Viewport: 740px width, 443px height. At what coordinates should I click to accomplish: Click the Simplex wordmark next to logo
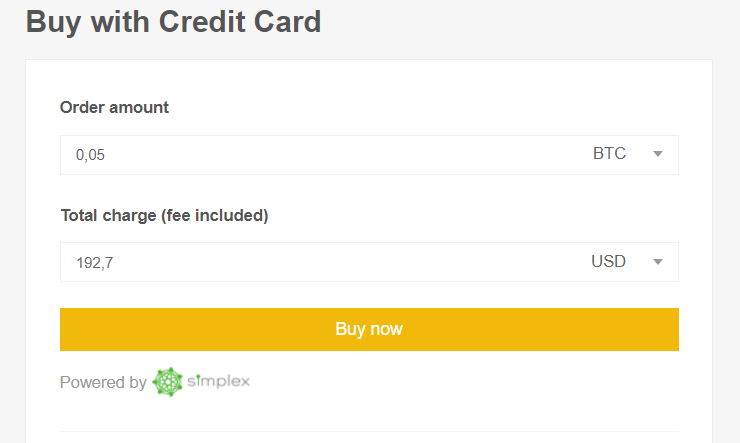(218, 381)
